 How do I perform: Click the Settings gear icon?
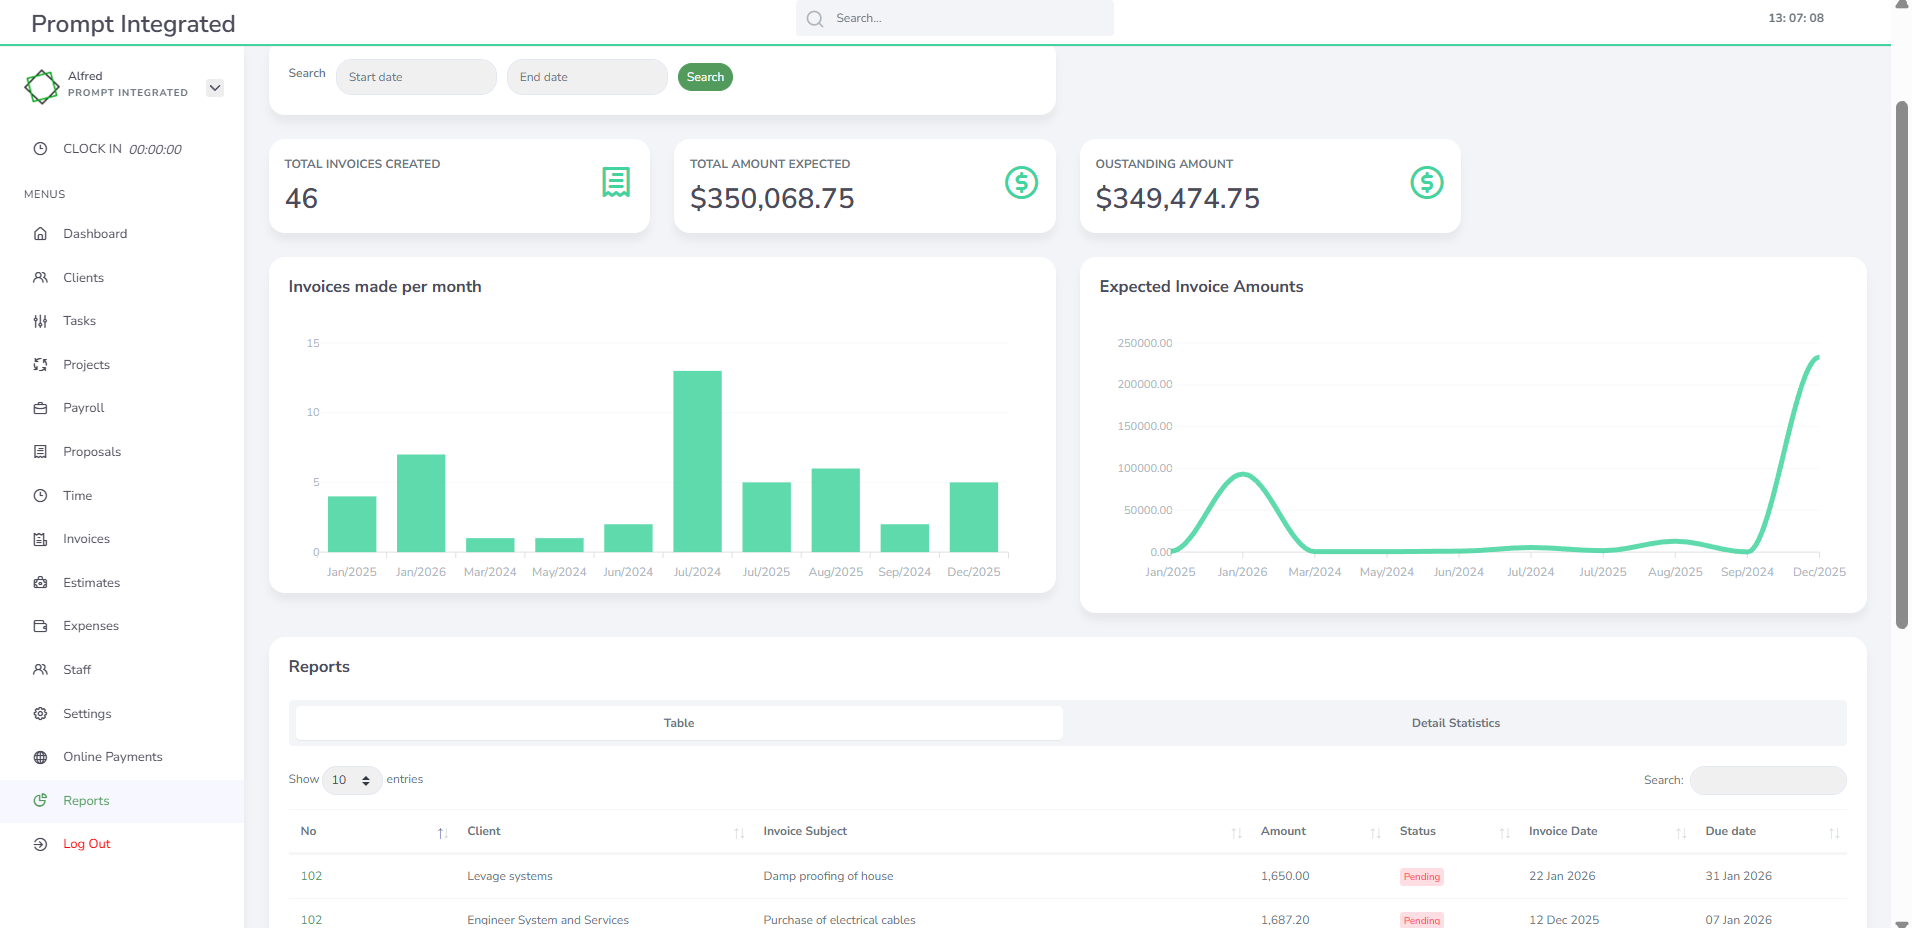(x=40, y=714)
